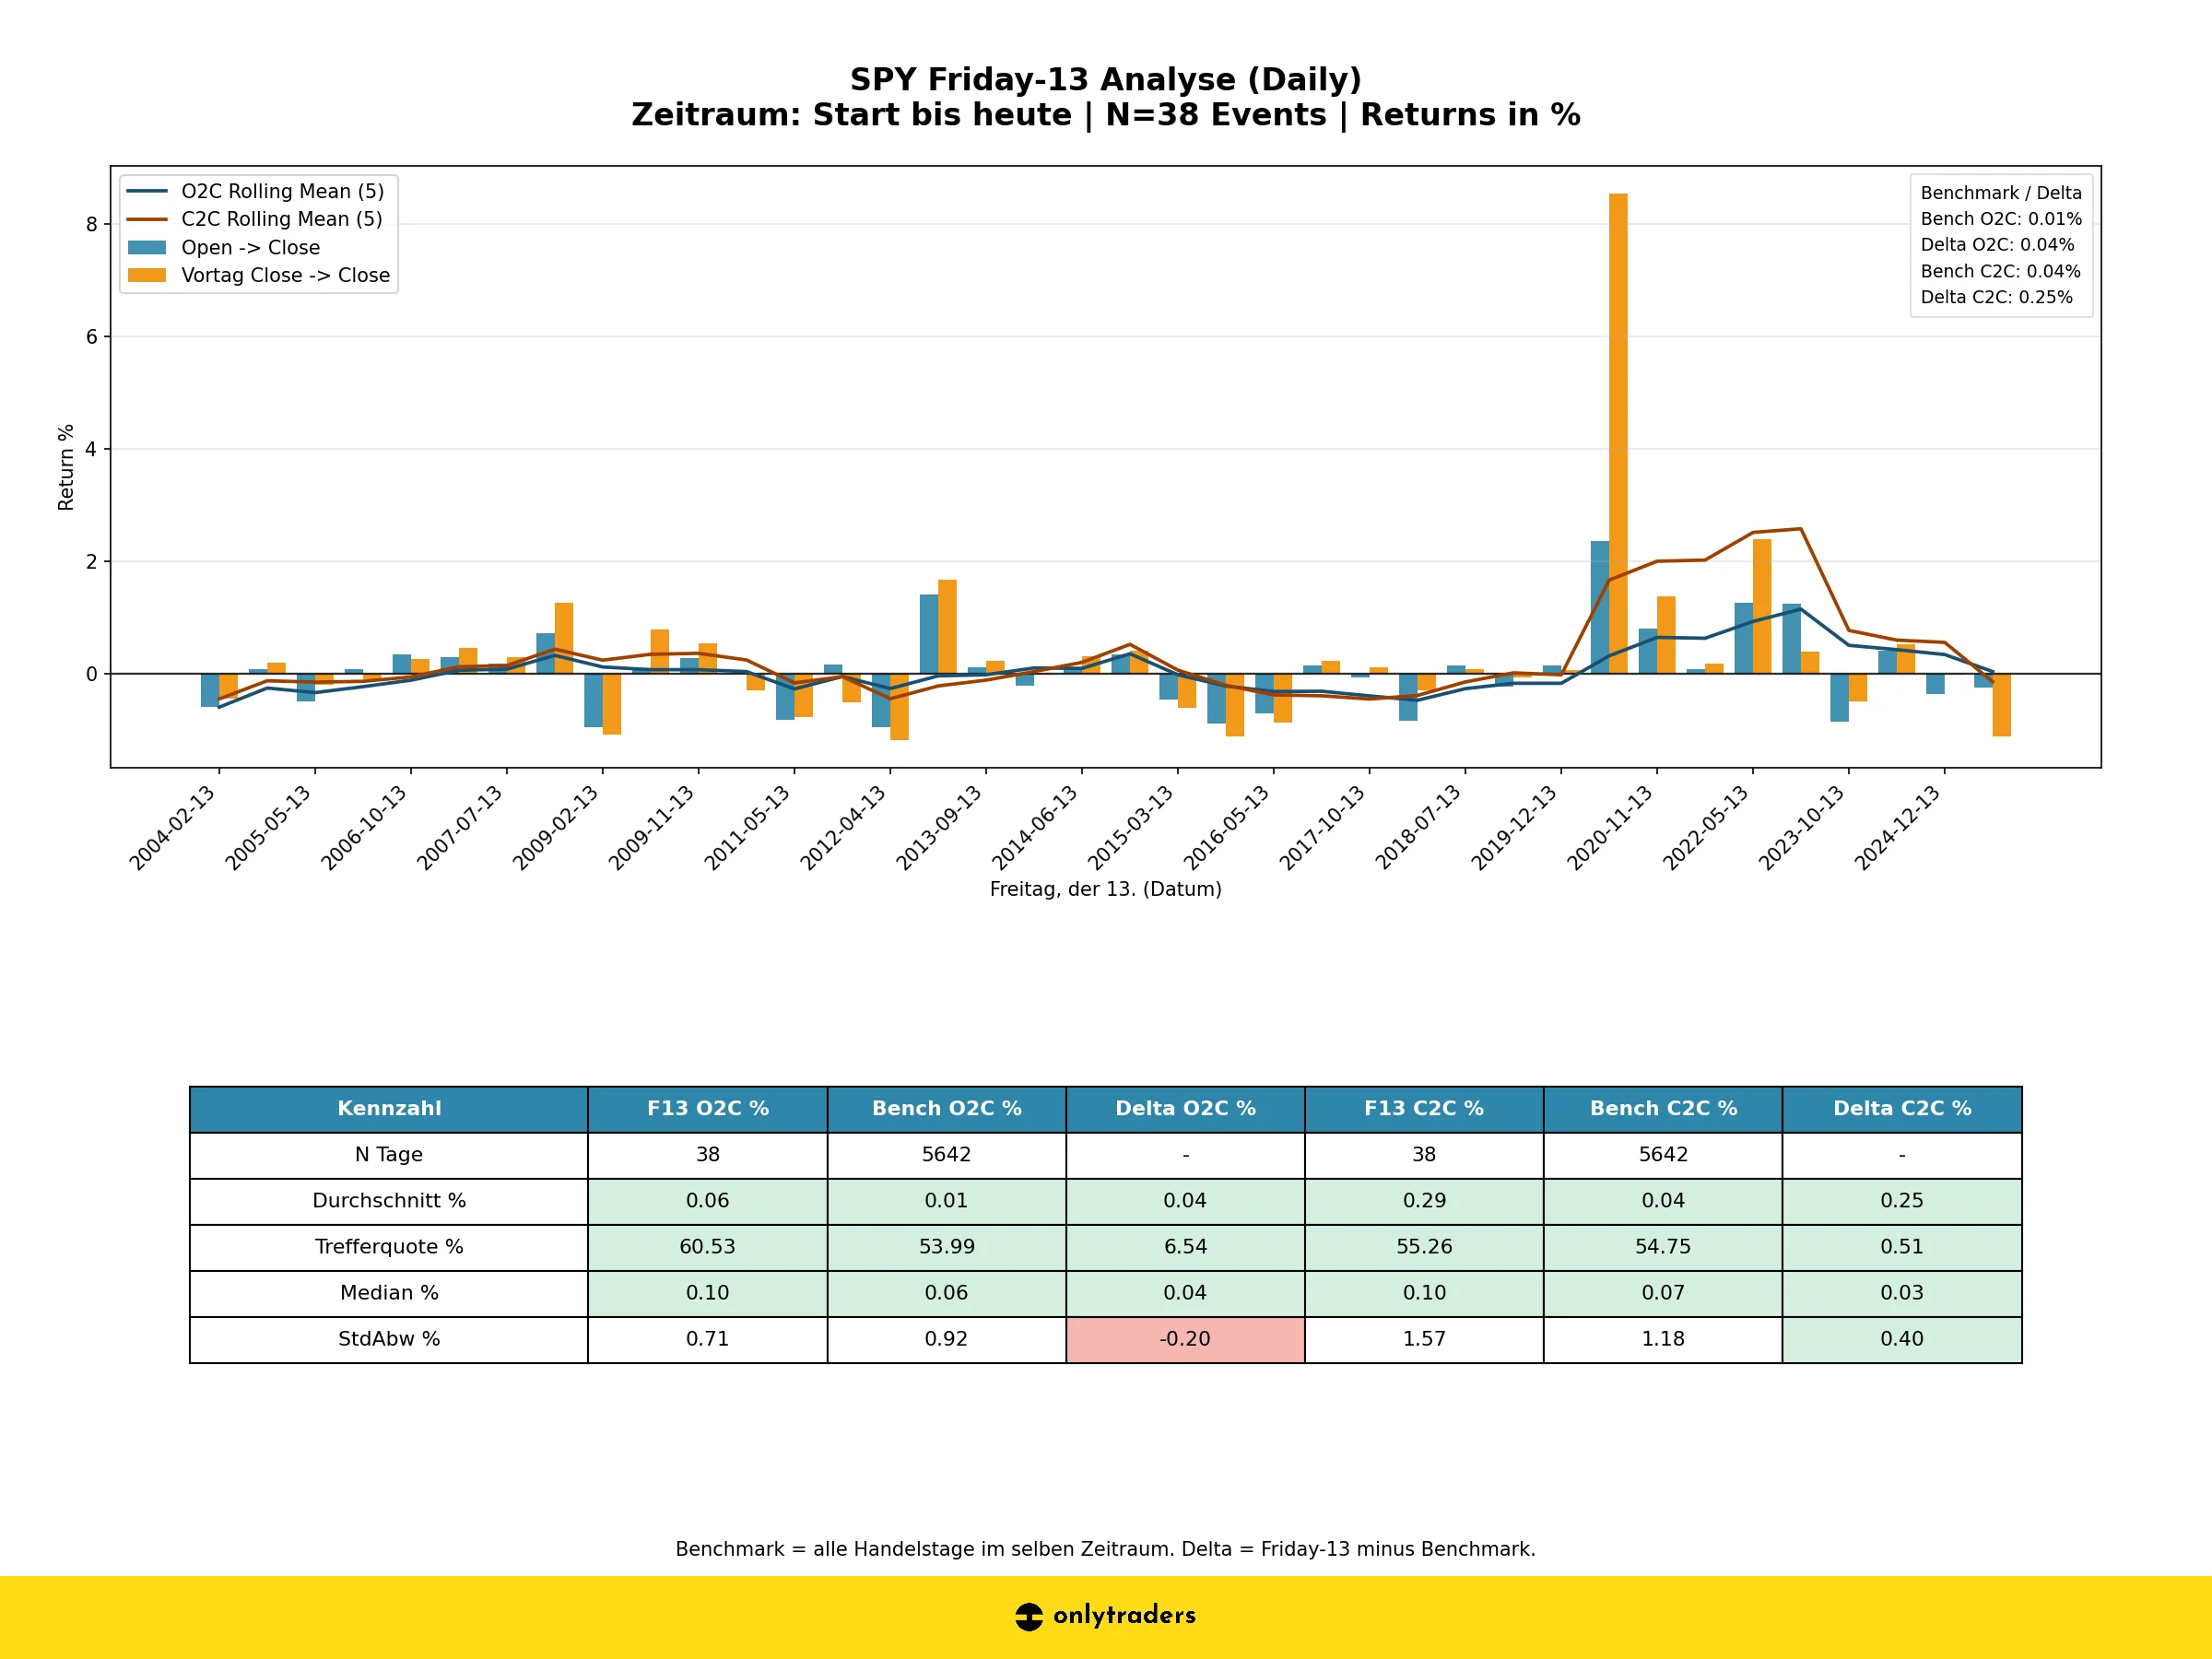Image resolution: width=2212 pixels, height=1659 pixels.
Task: Click the Benchmark / Delta info box title
Action: [x=2000, y=193]
